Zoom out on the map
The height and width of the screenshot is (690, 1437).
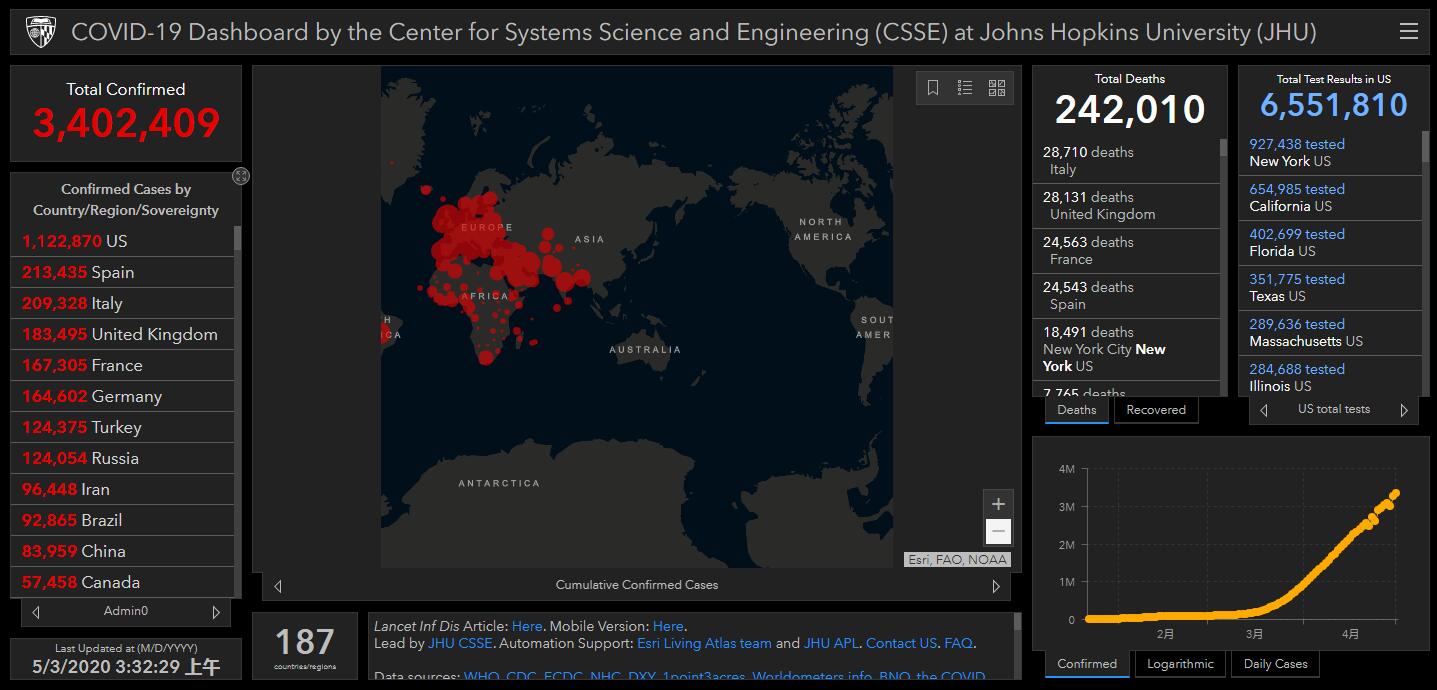tap(998, 531)
